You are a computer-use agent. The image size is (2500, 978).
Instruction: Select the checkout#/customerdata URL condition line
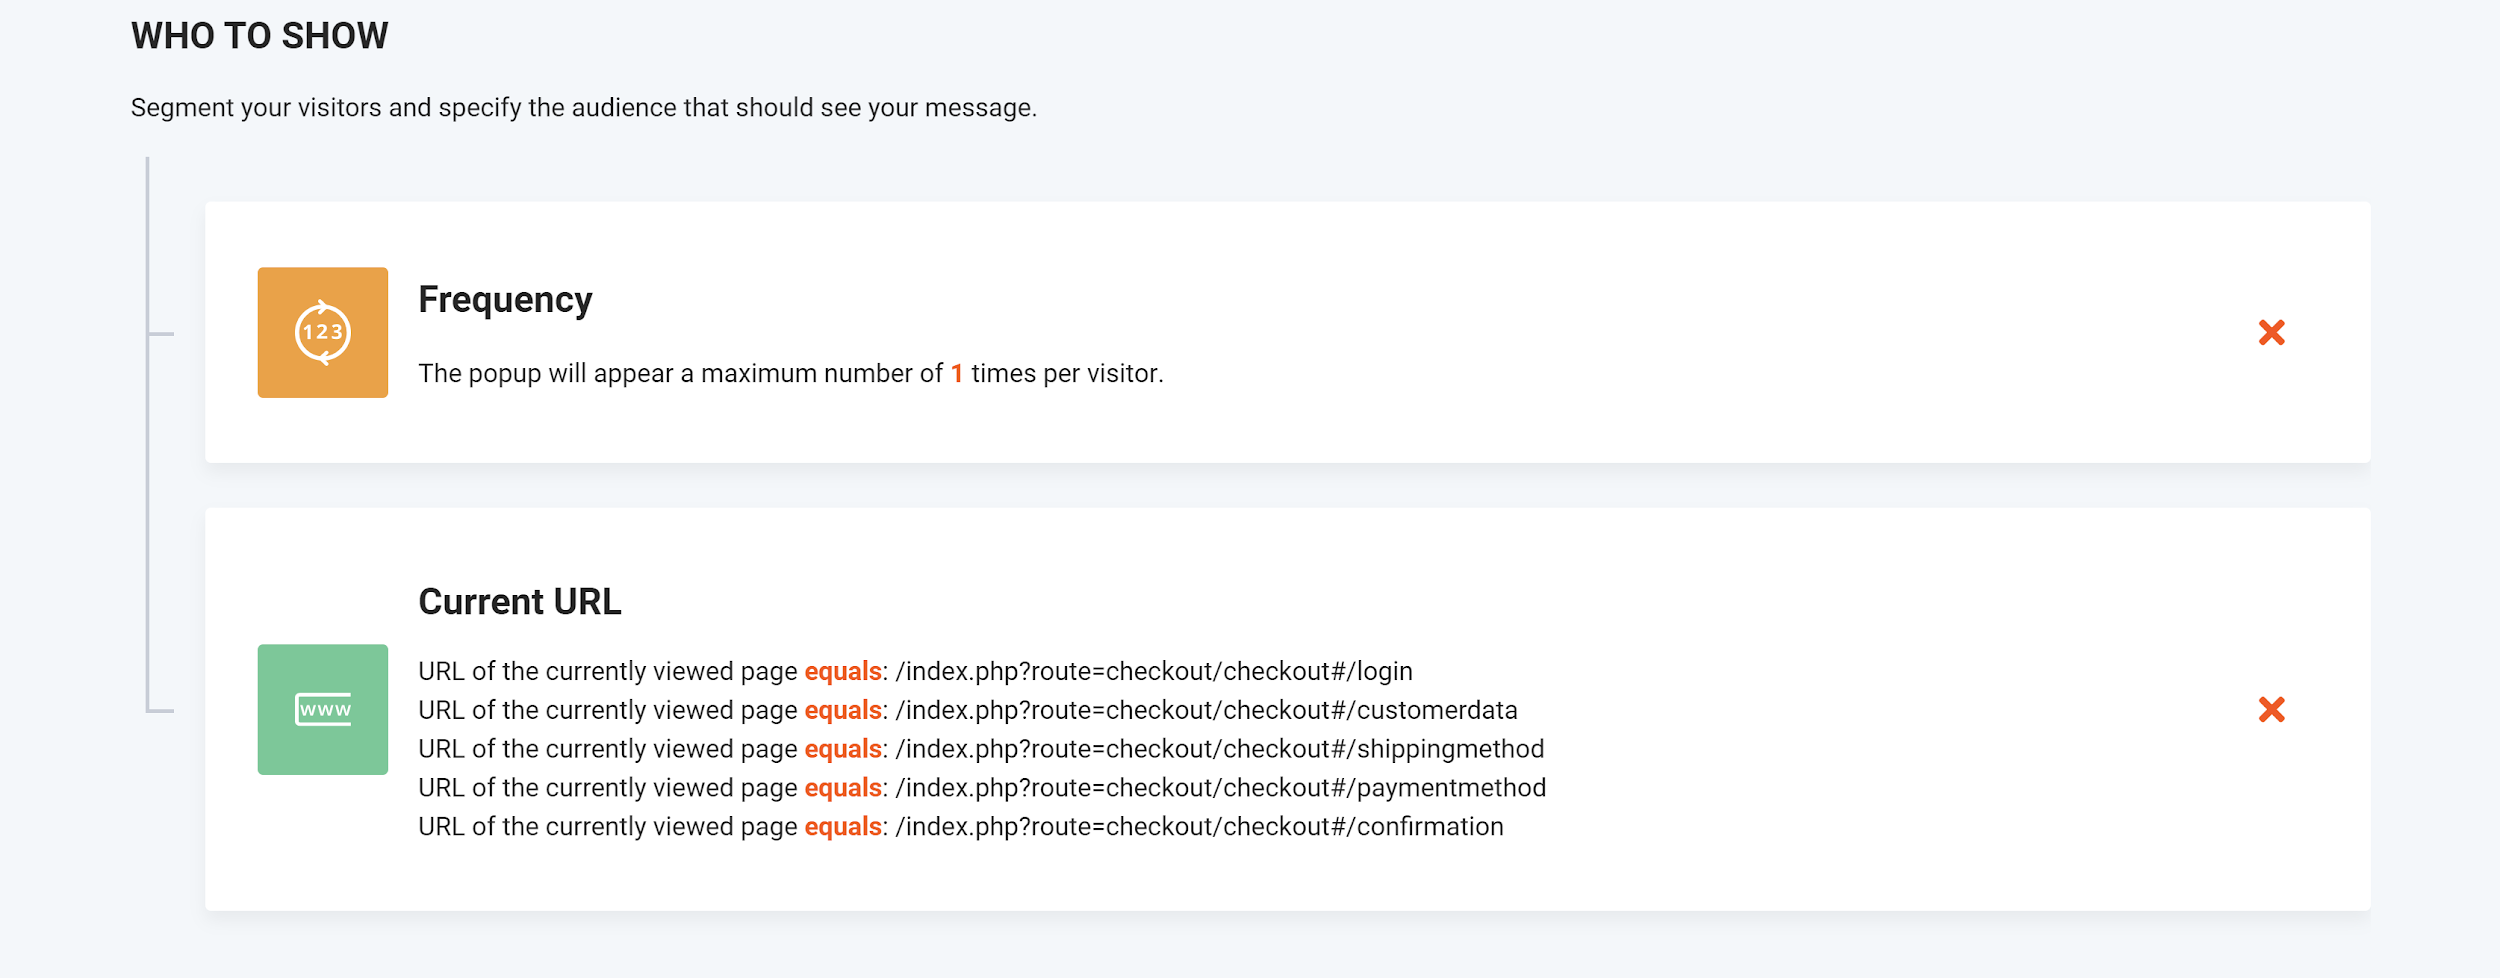click(x=968, y=710)
